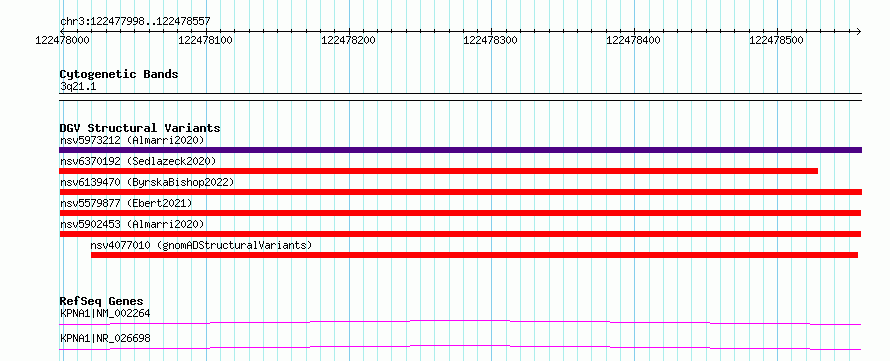Select the DGV Structural Variants track title
The image size is (890, 361).
pyautogui.click(x=140, y=128)
